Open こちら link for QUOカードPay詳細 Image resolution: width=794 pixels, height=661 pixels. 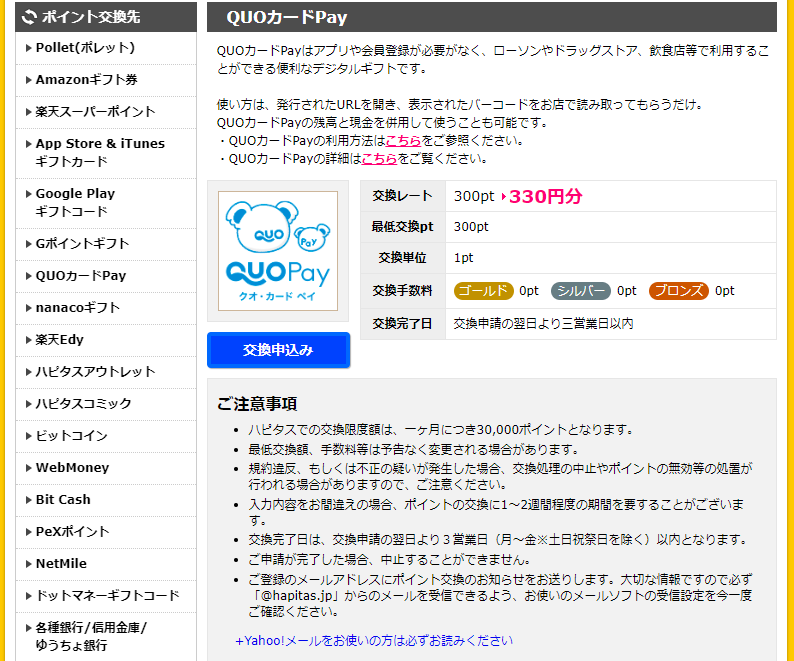(379, 159)
